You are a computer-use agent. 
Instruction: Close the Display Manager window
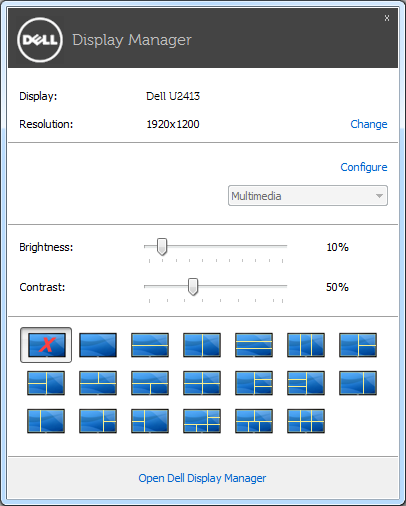(x=387, y=18)
